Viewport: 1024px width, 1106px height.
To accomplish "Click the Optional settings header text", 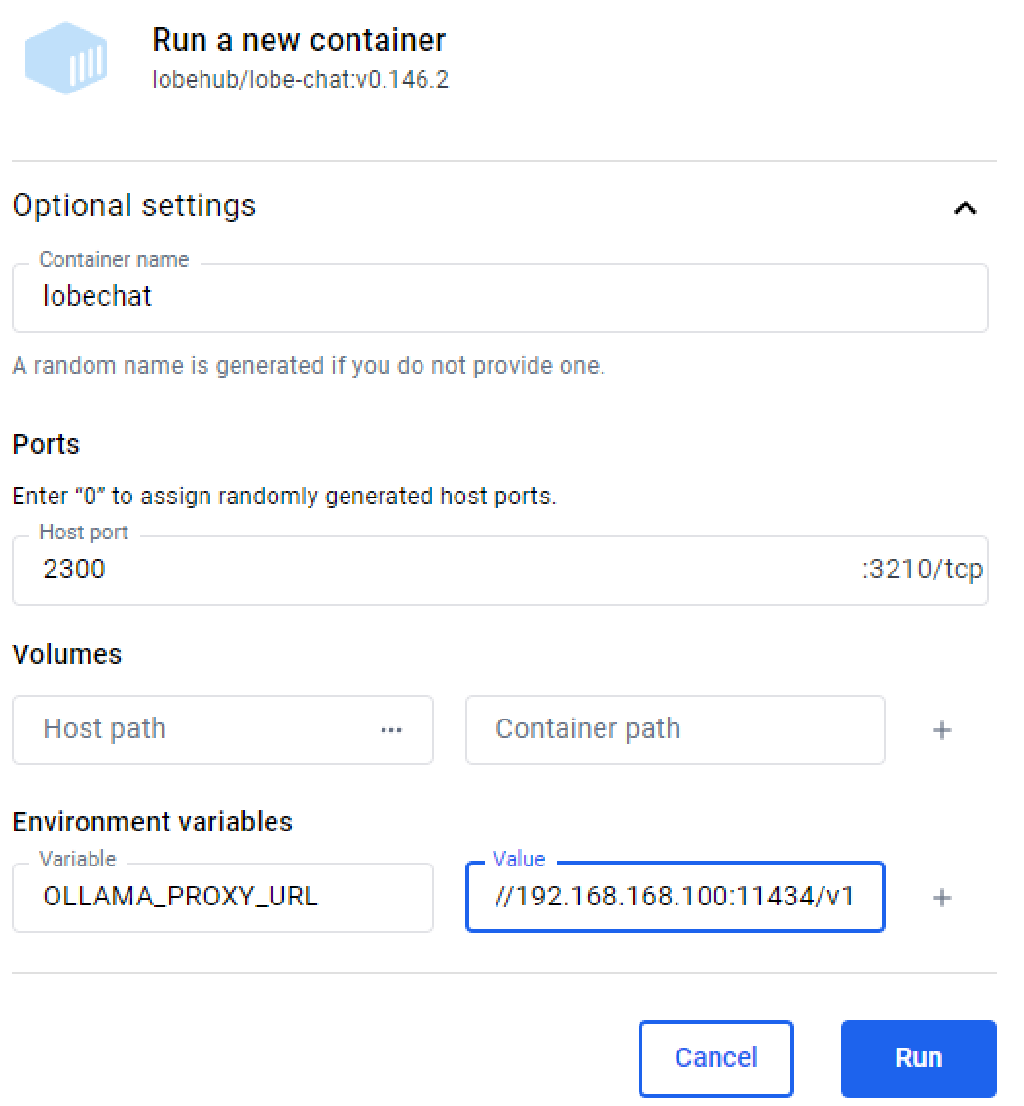I will pos(134,206).
